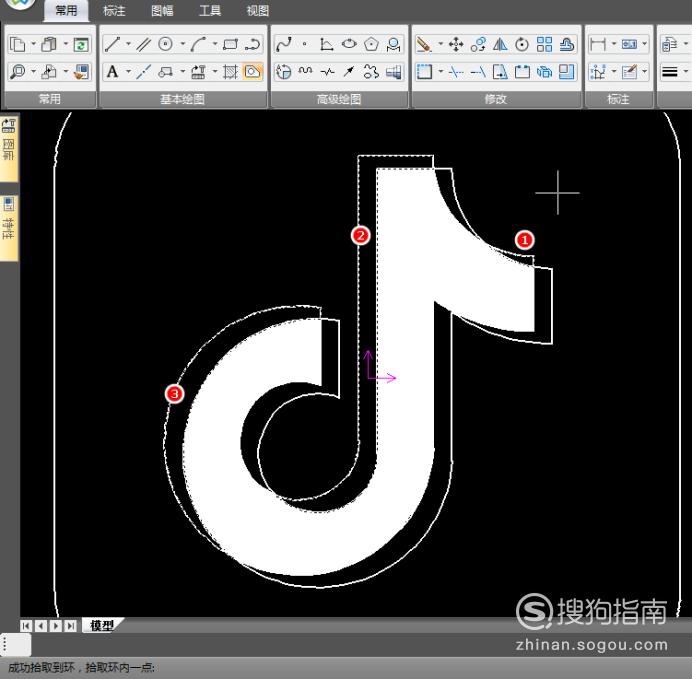Select the 模型 layout tab
This screenshot has height=679, width=692.
(x=102, y=625)
